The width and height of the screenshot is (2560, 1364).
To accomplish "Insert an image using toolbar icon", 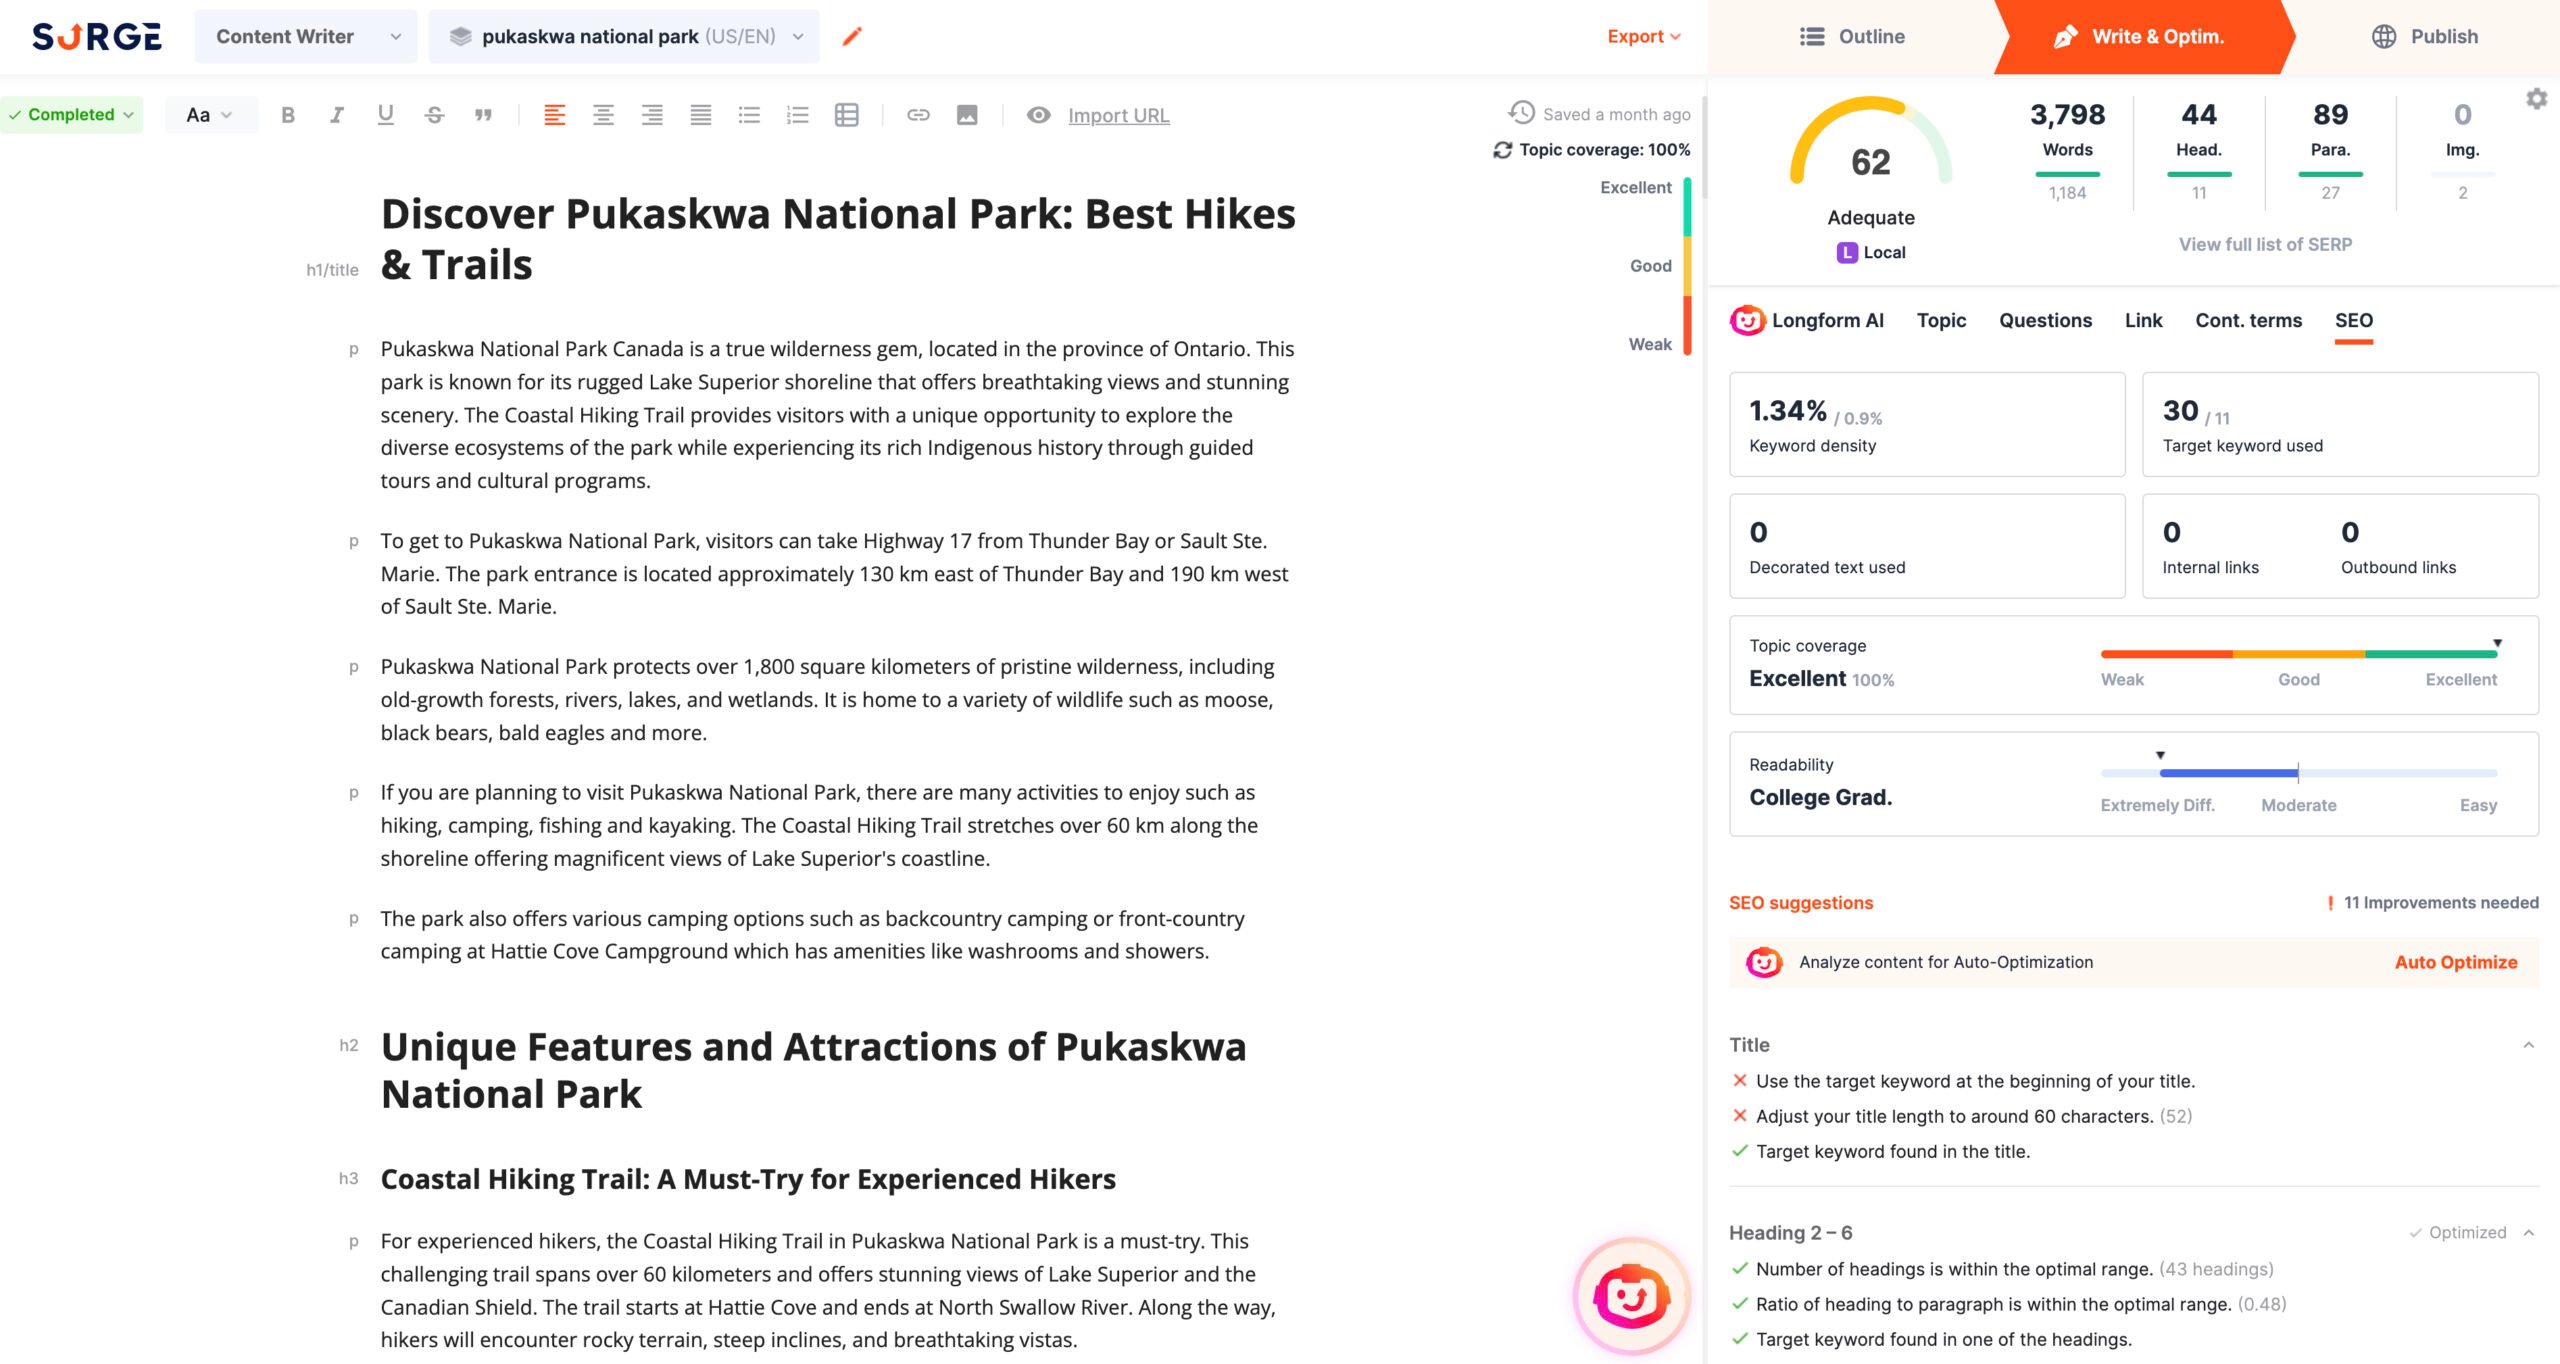I will [x=967, y=115].
